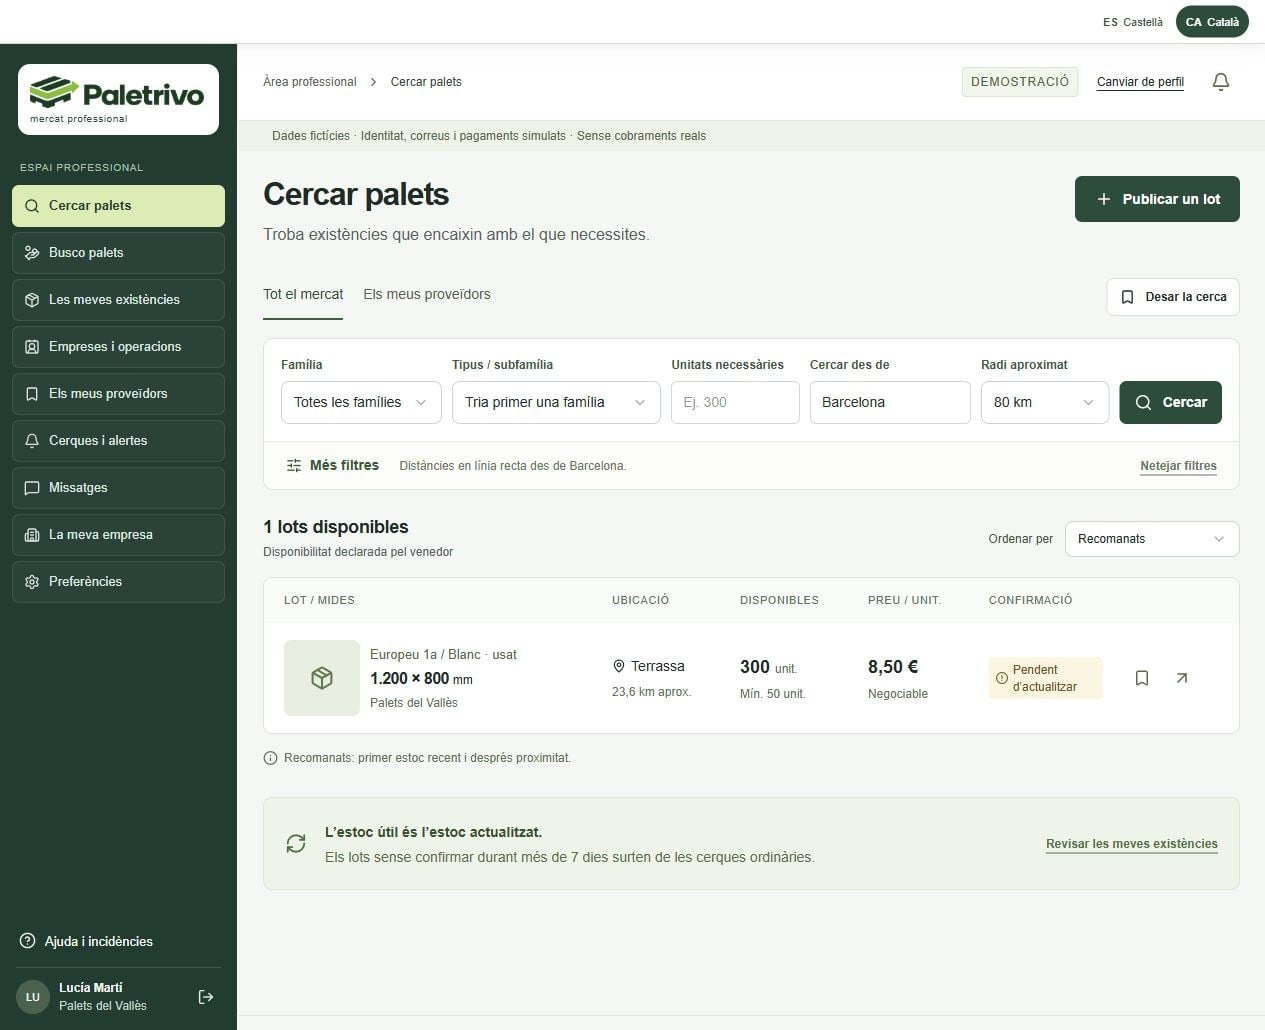Viewport: 1265px width, 1030px height.
Task: Click the pallet box thumbnail icon
Action: coord(322,678)
